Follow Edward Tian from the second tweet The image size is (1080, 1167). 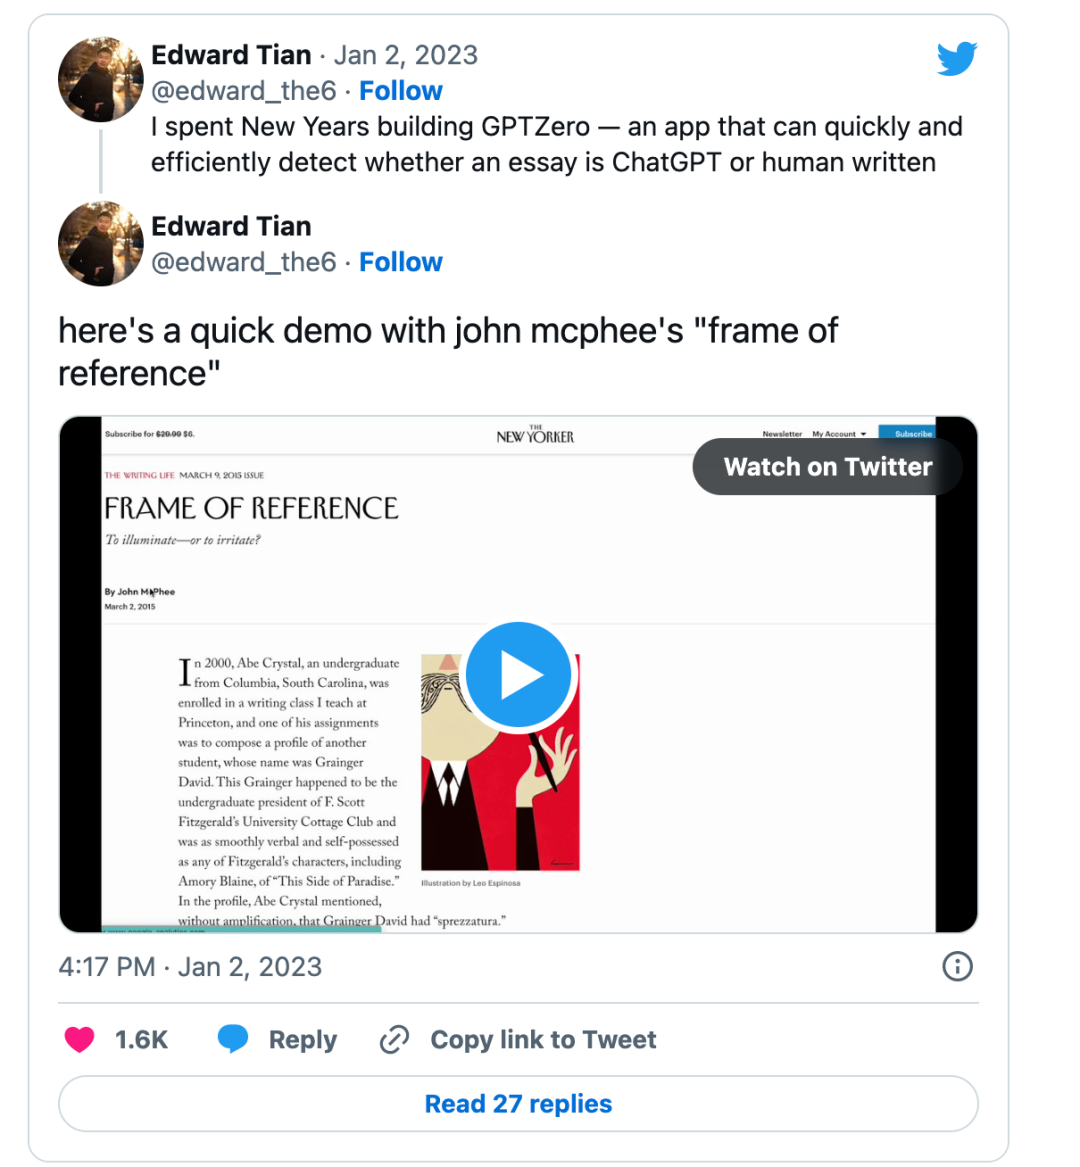coord(400,262)
